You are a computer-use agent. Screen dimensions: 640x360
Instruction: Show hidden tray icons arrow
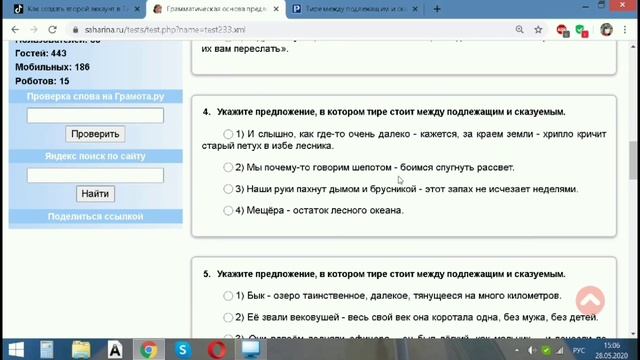[517, 350]
